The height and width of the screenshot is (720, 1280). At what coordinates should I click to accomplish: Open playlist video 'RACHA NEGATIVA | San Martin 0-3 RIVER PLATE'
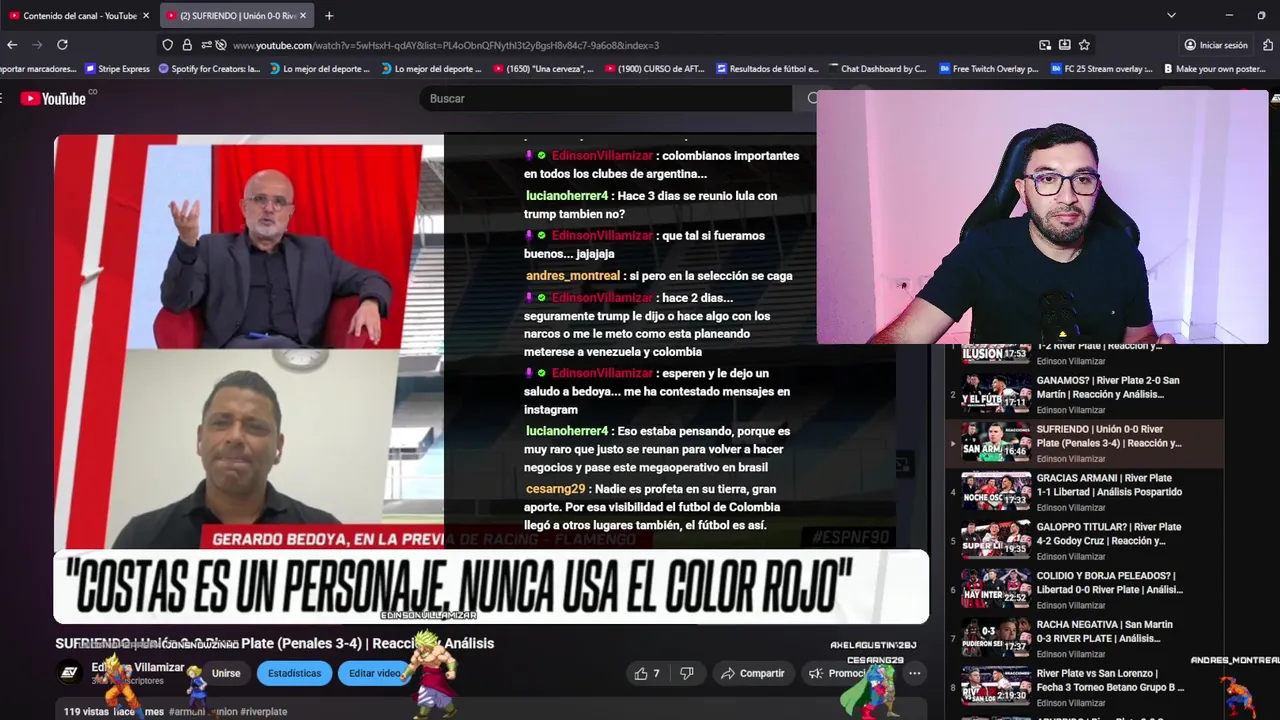[1085, 639]
